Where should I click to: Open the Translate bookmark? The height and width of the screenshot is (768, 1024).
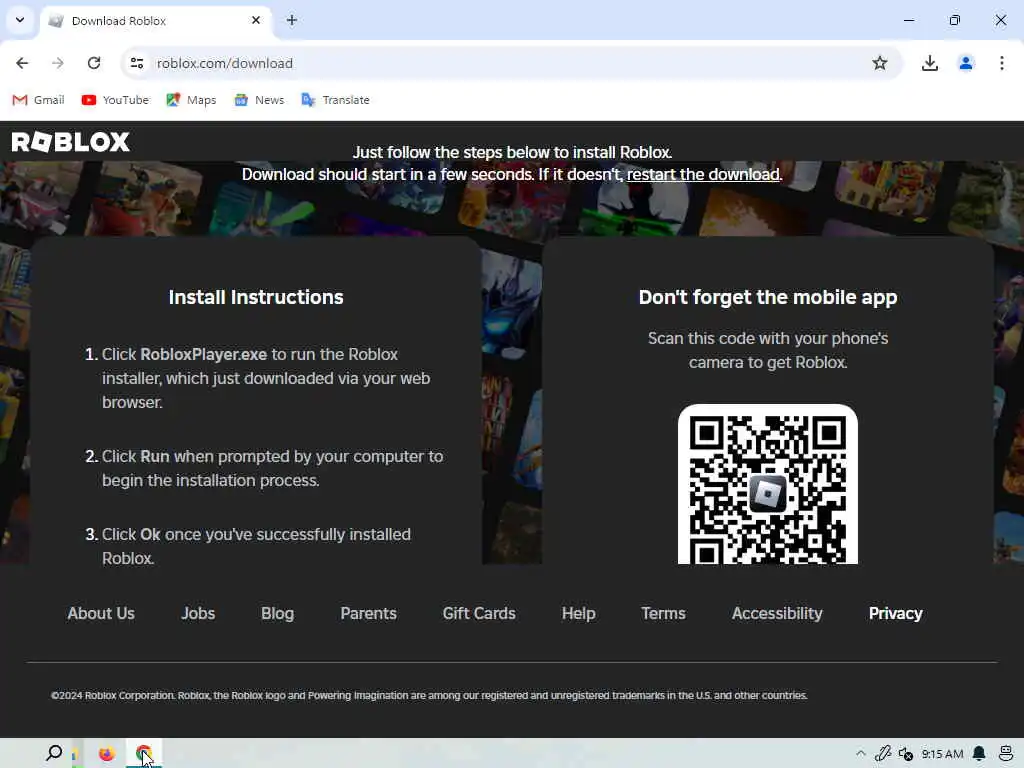[336, 100]
